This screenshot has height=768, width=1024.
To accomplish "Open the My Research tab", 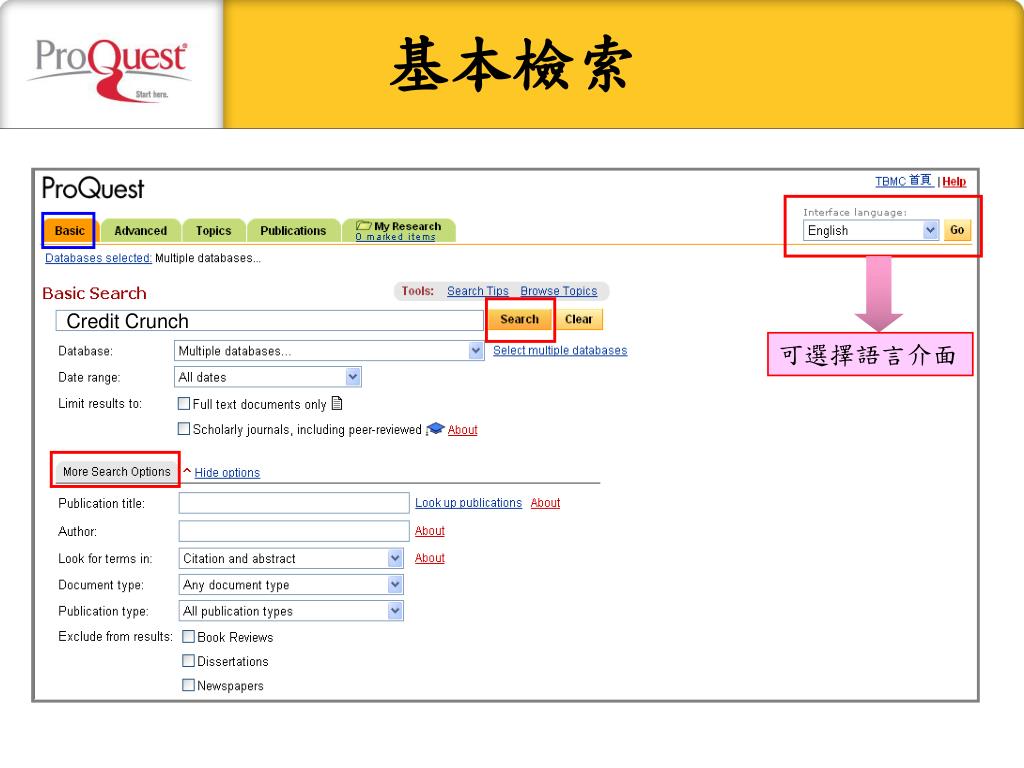I will point(399,231).
